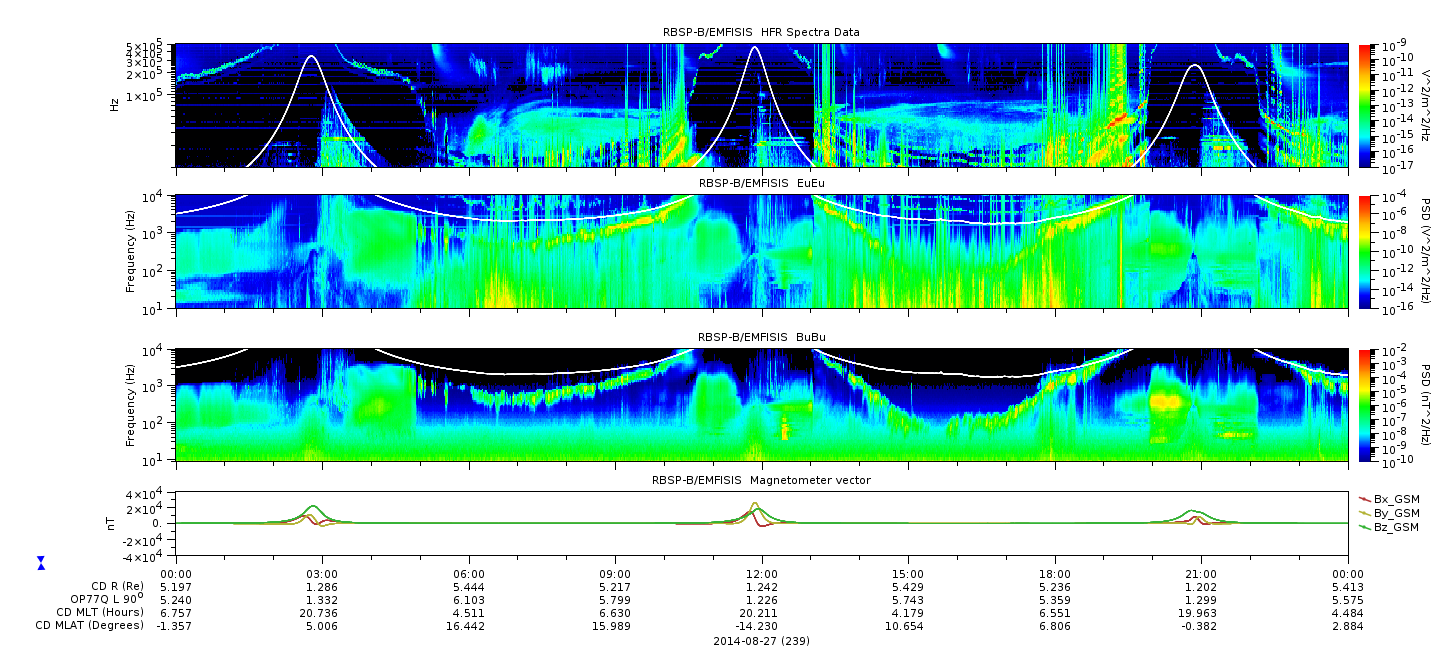Click the EuEu panel color bar
This screenshot has width=1447, height=658.
[x=1365, y=252]
